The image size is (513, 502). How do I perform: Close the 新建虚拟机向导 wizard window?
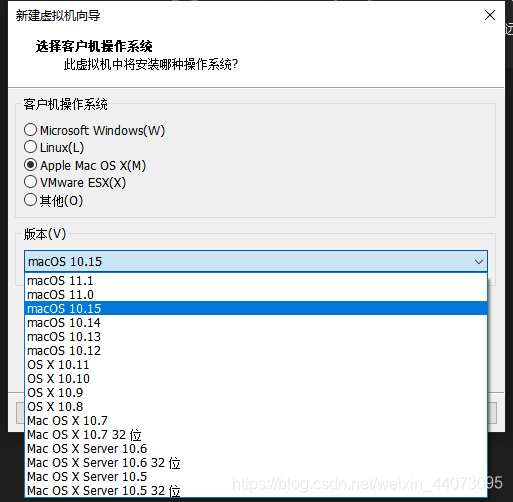point(490,15)
